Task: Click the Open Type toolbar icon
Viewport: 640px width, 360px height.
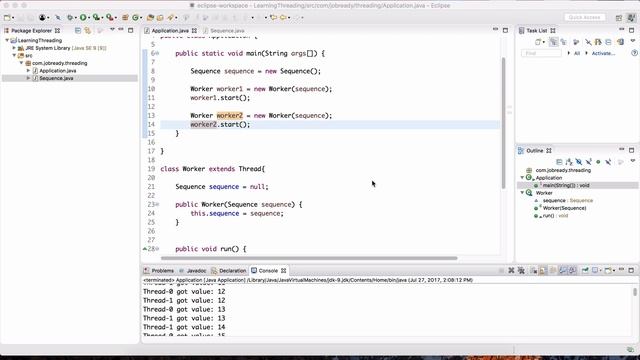Action: tap(150, 18)
